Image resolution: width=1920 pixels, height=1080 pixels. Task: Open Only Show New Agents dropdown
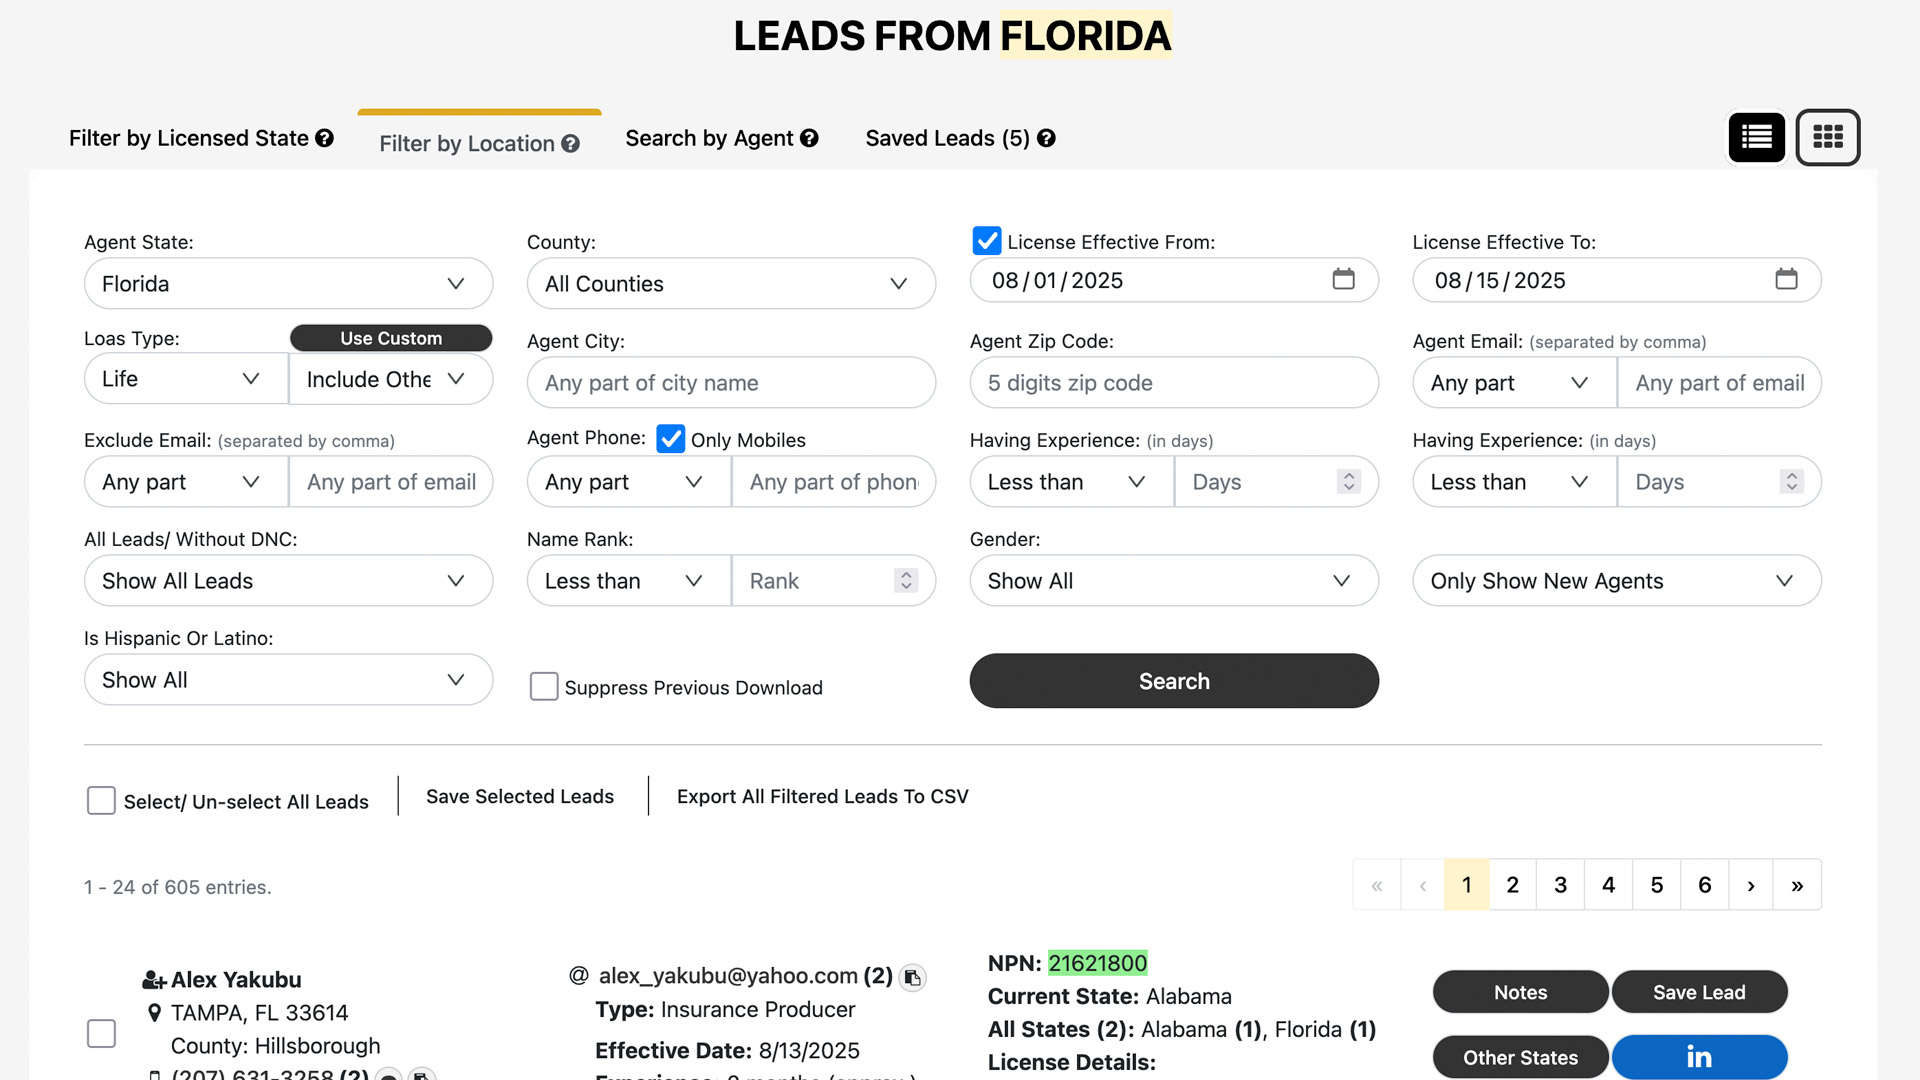(x=1616, y=581)
